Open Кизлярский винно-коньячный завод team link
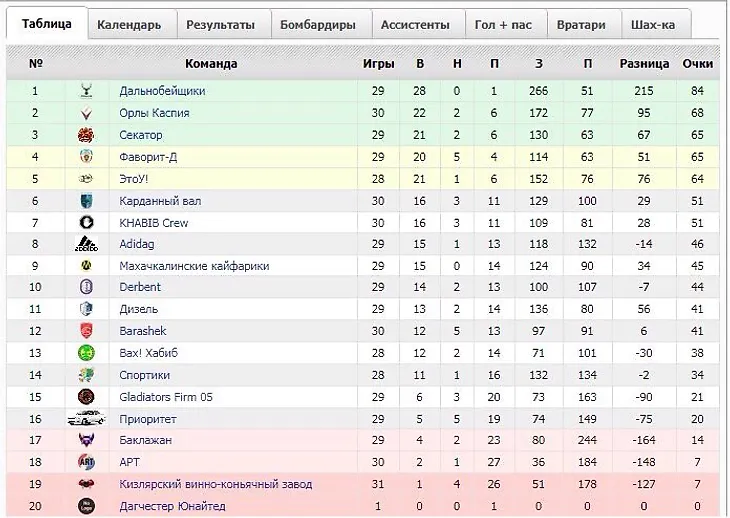730x518 pixels. click(215, 485)
